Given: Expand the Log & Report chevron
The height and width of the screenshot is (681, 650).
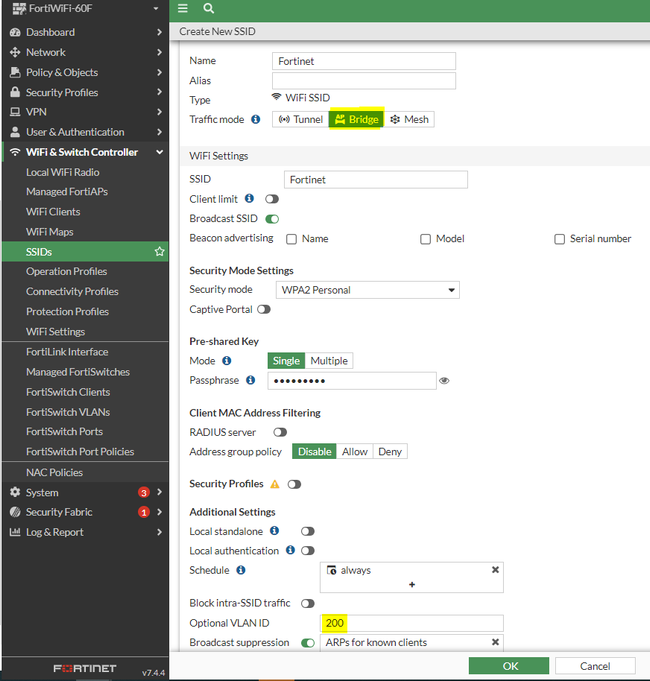Looking at the screenshot, I should (159, 532).
